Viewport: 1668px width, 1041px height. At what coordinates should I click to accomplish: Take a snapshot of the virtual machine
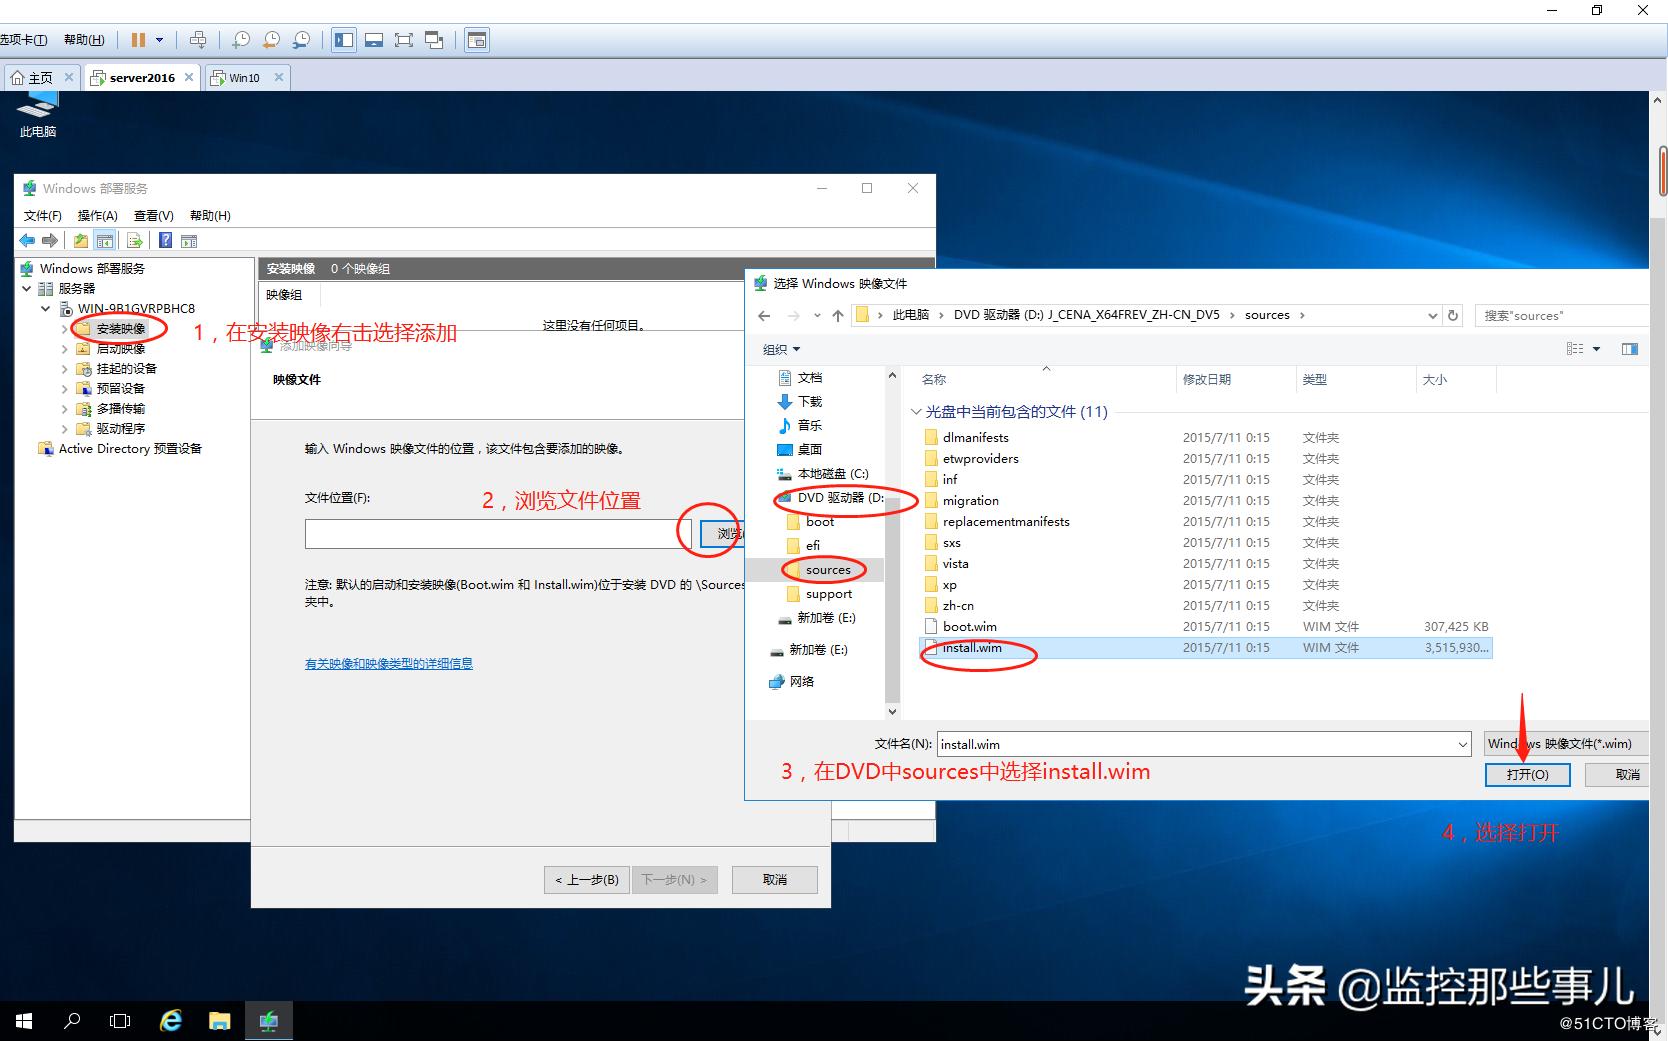pos(241,40)
